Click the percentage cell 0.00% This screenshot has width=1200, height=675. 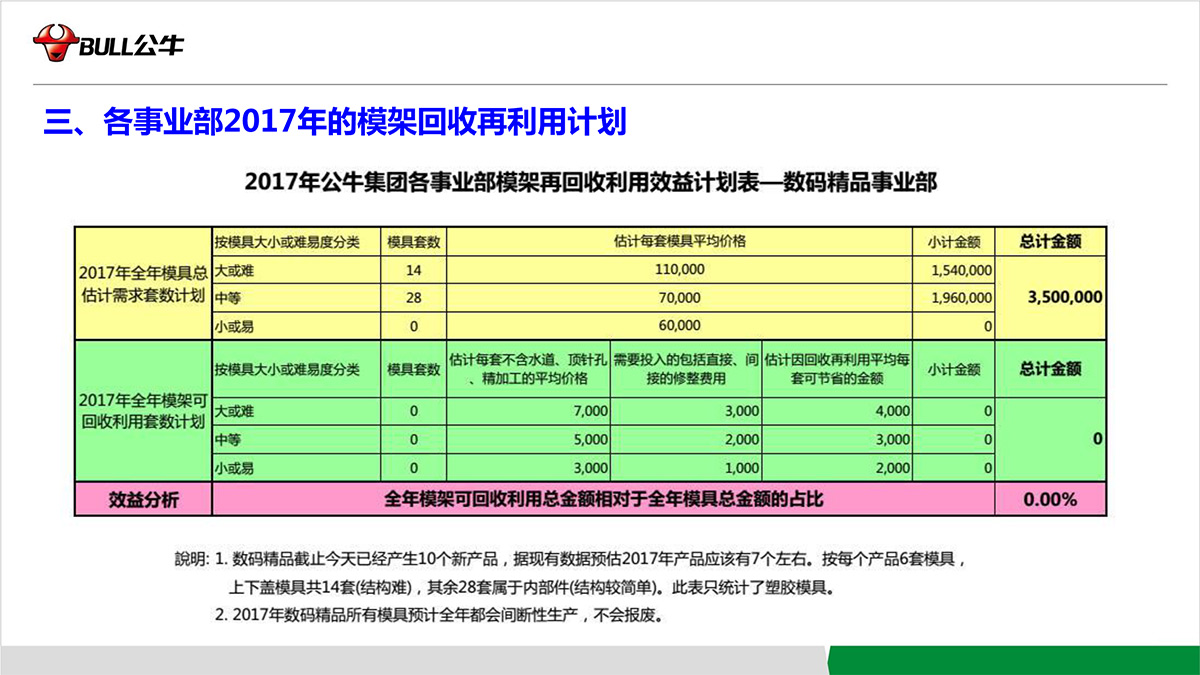(1050, 499)
